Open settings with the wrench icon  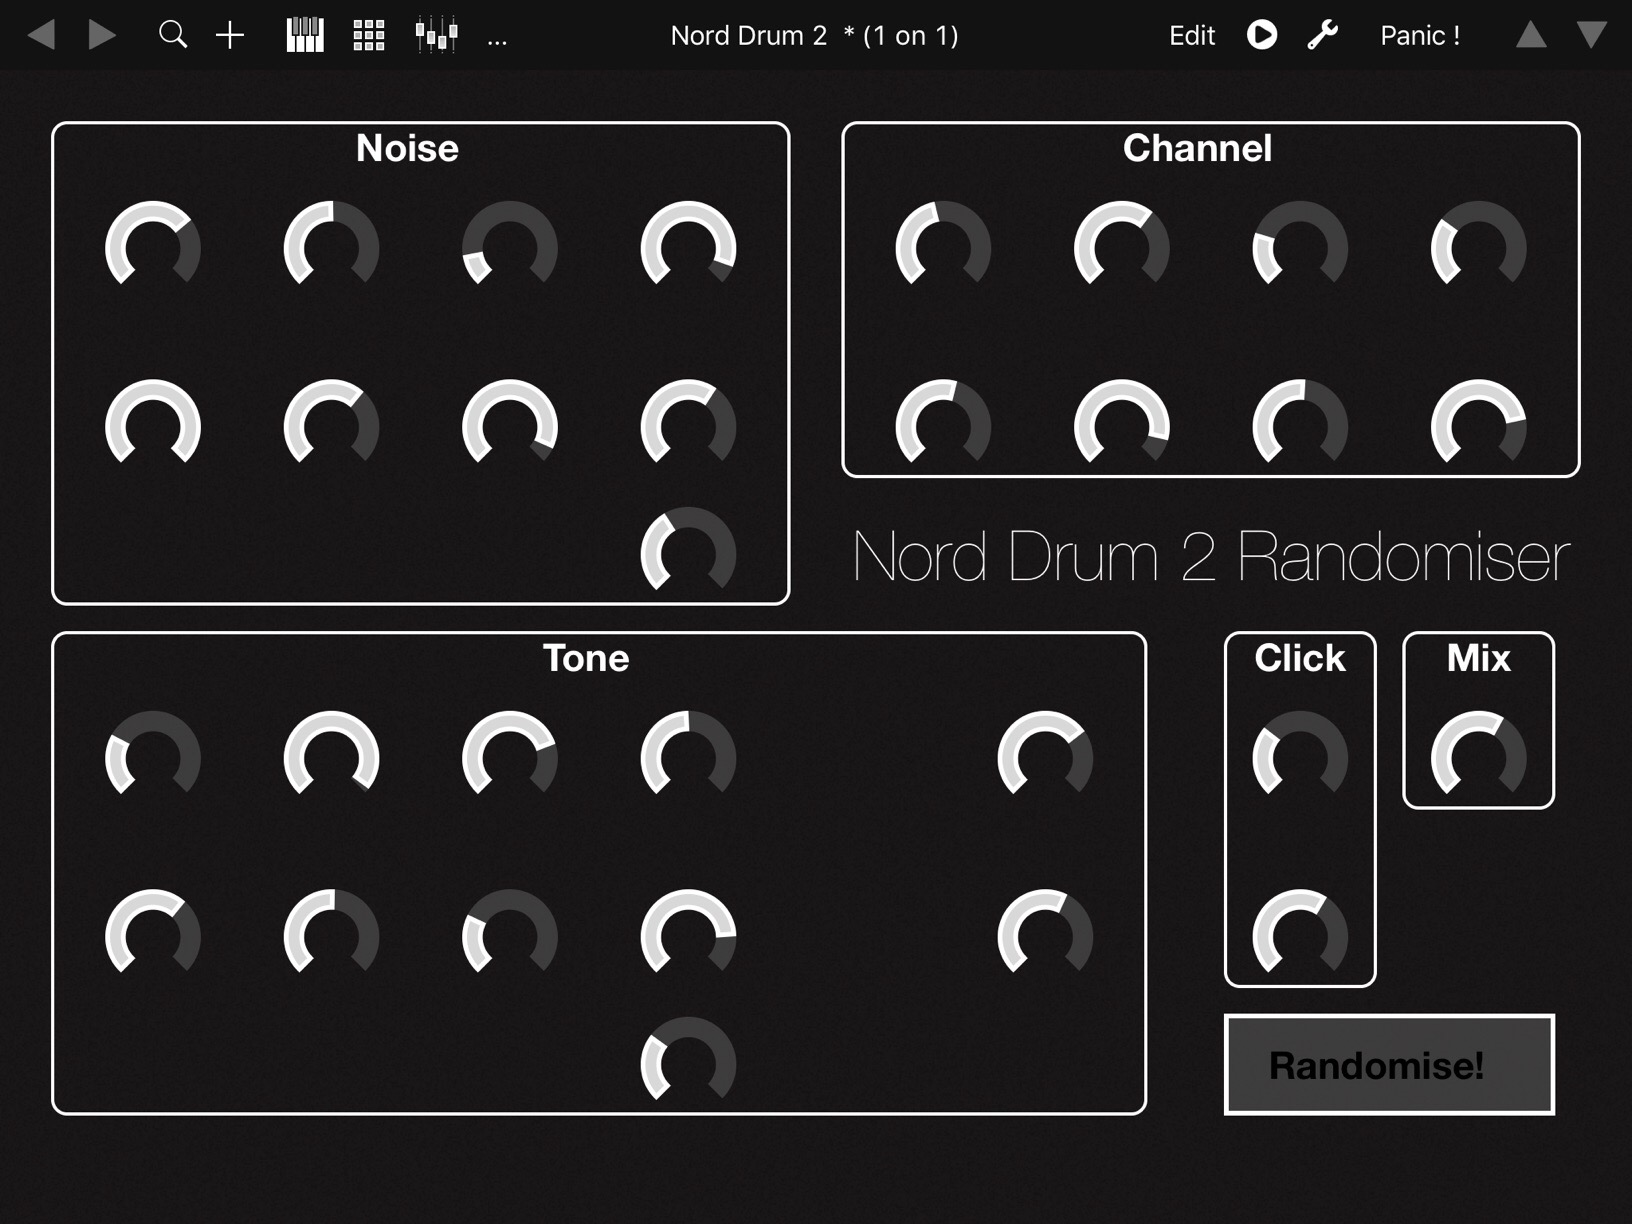[x=1323, y=35]
